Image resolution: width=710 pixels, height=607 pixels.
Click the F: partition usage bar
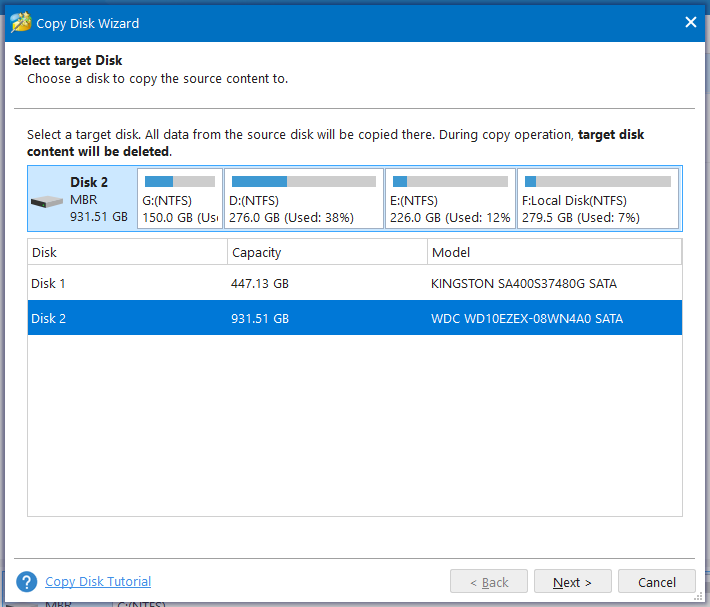click(598, 182)
